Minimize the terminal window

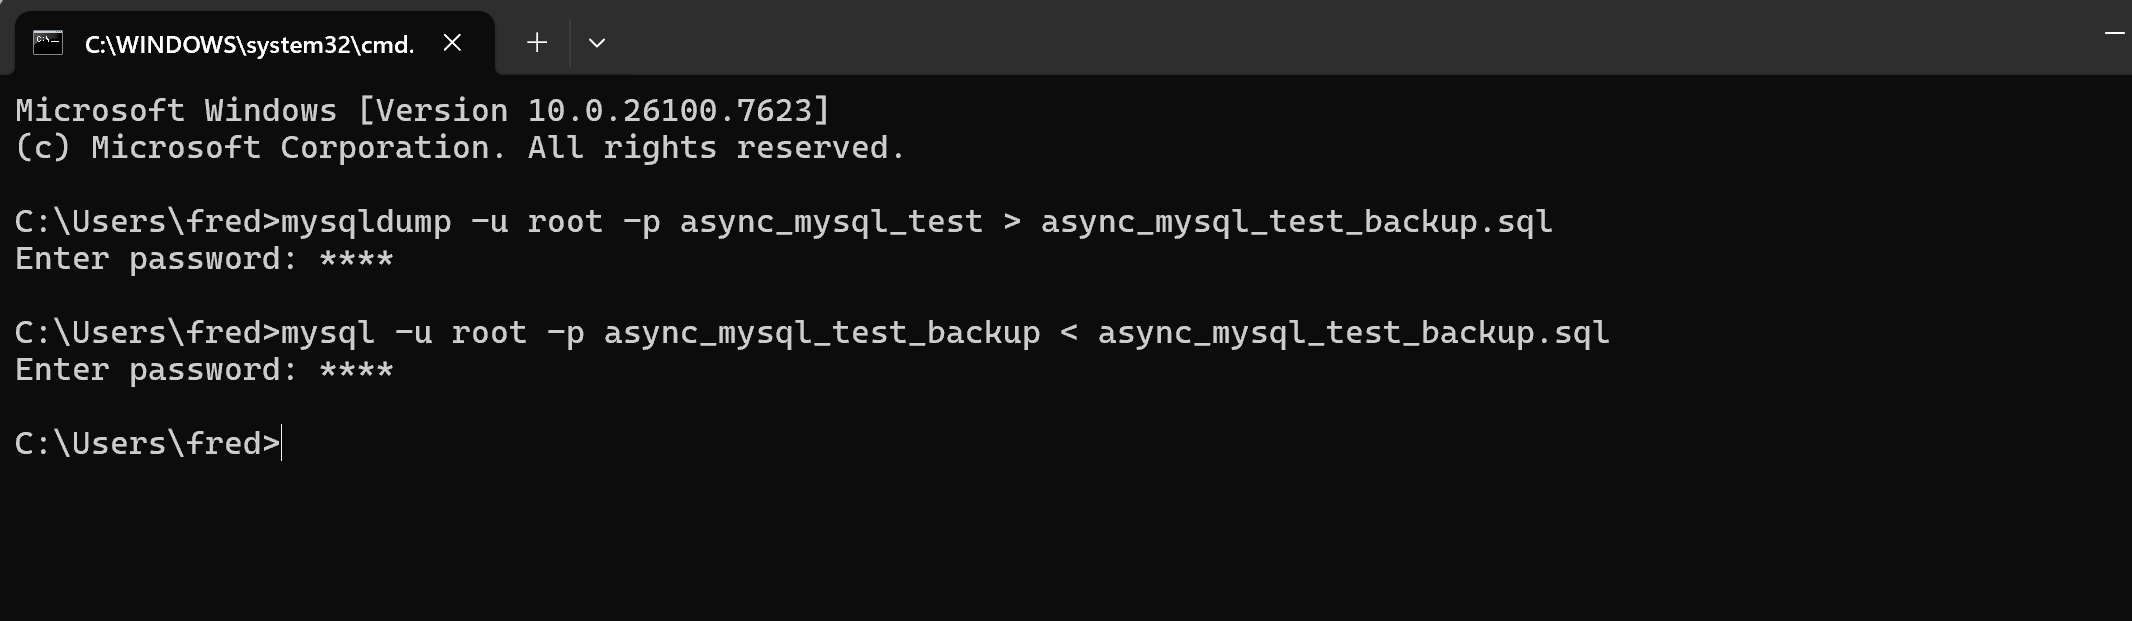2114,34
